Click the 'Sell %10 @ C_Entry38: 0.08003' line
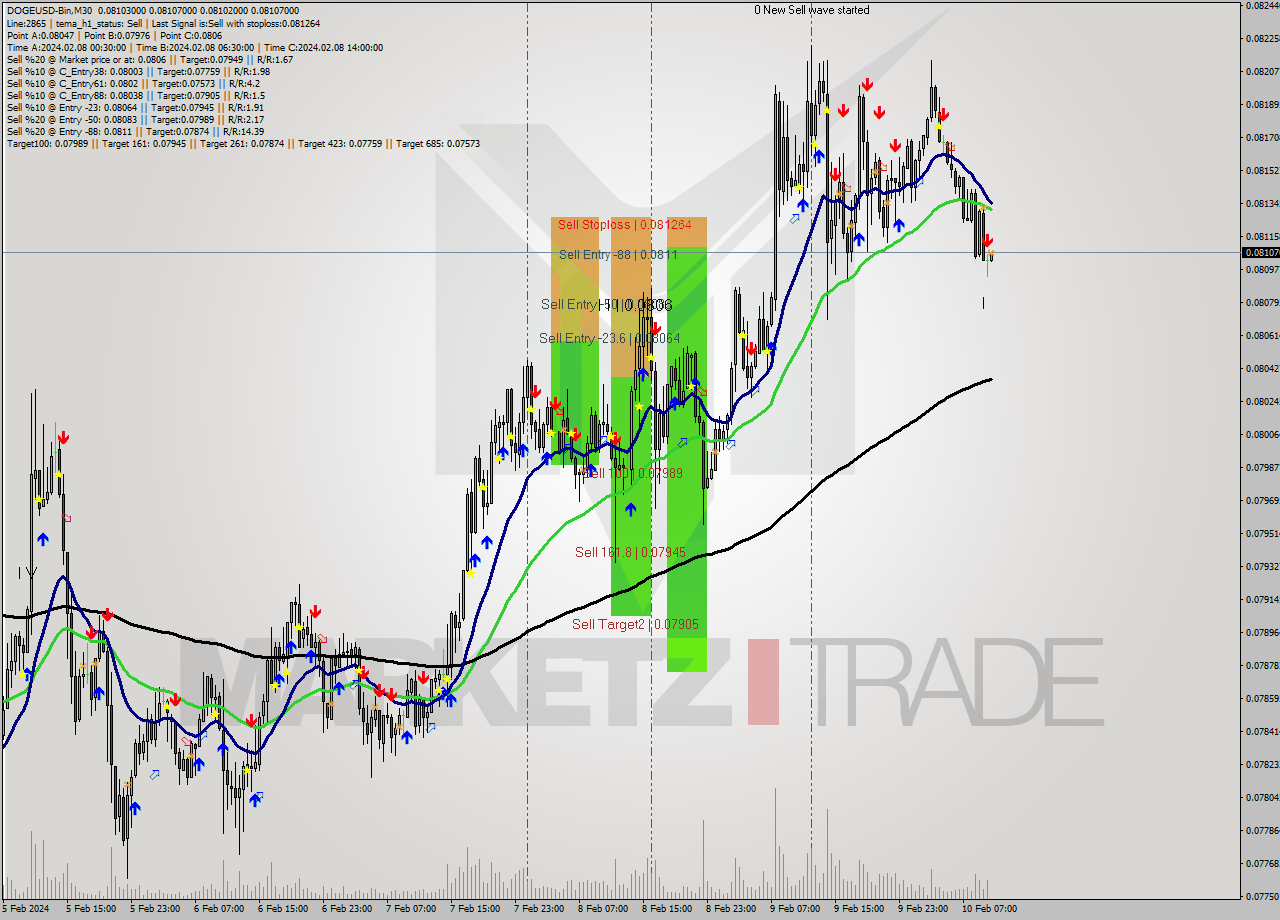 point(138,71)
